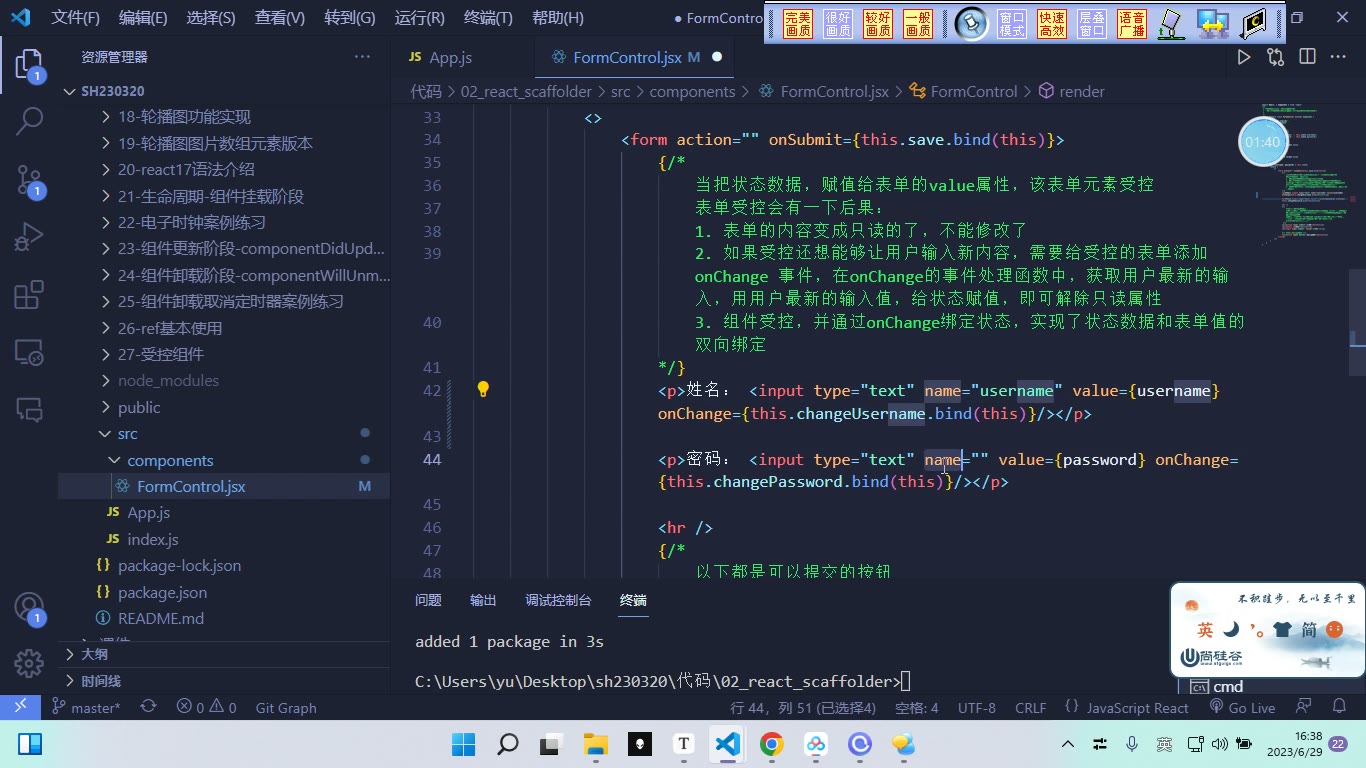
Task: Open Source Control view in activity bar
Action: click(x=29, y=180)
